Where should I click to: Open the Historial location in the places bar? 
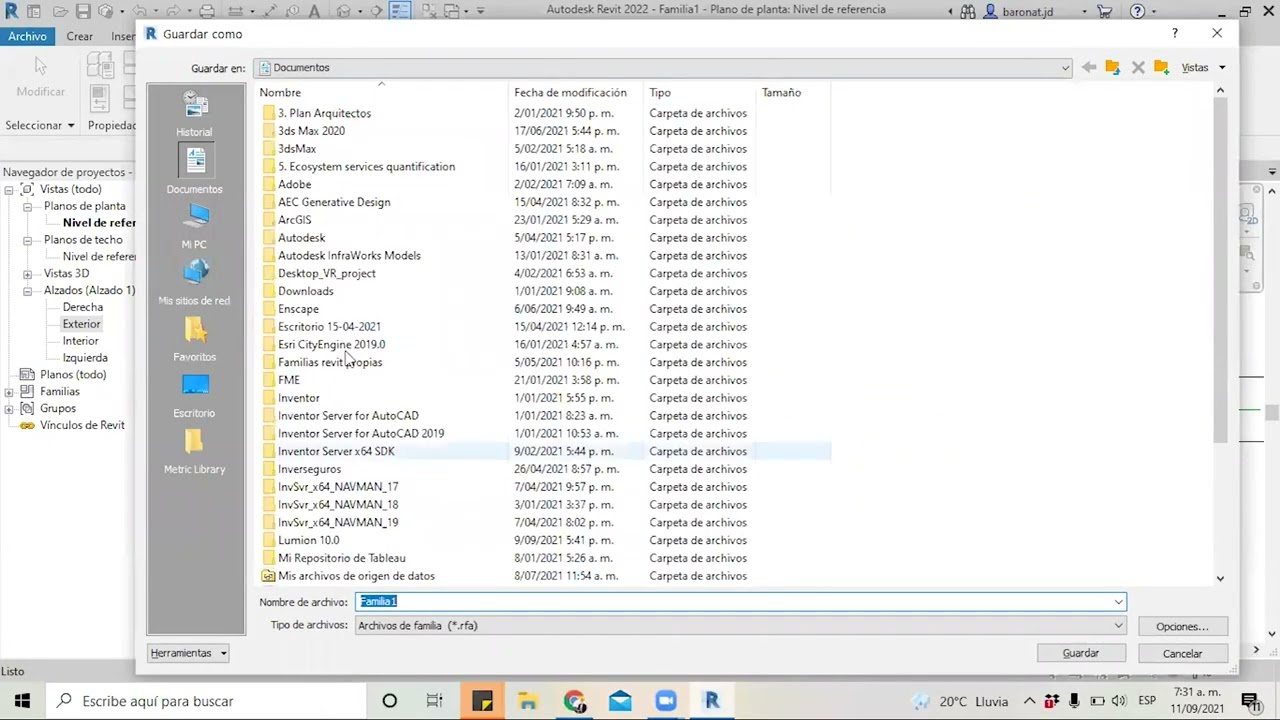(x=195, y=115)
